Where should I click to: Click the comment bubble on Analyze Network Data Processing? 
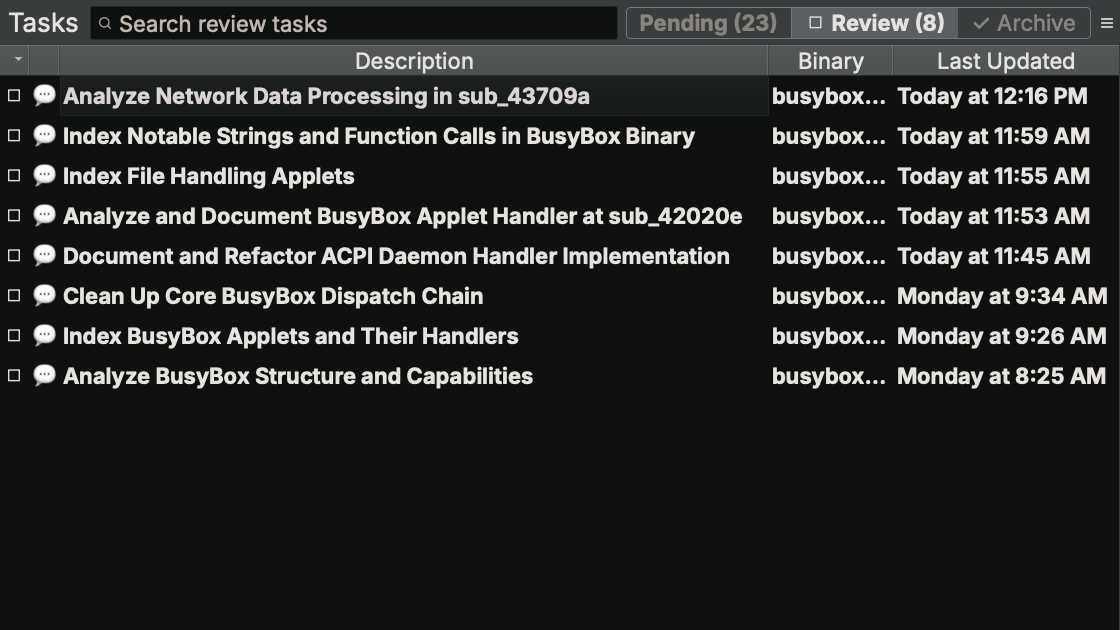point(44,96)
